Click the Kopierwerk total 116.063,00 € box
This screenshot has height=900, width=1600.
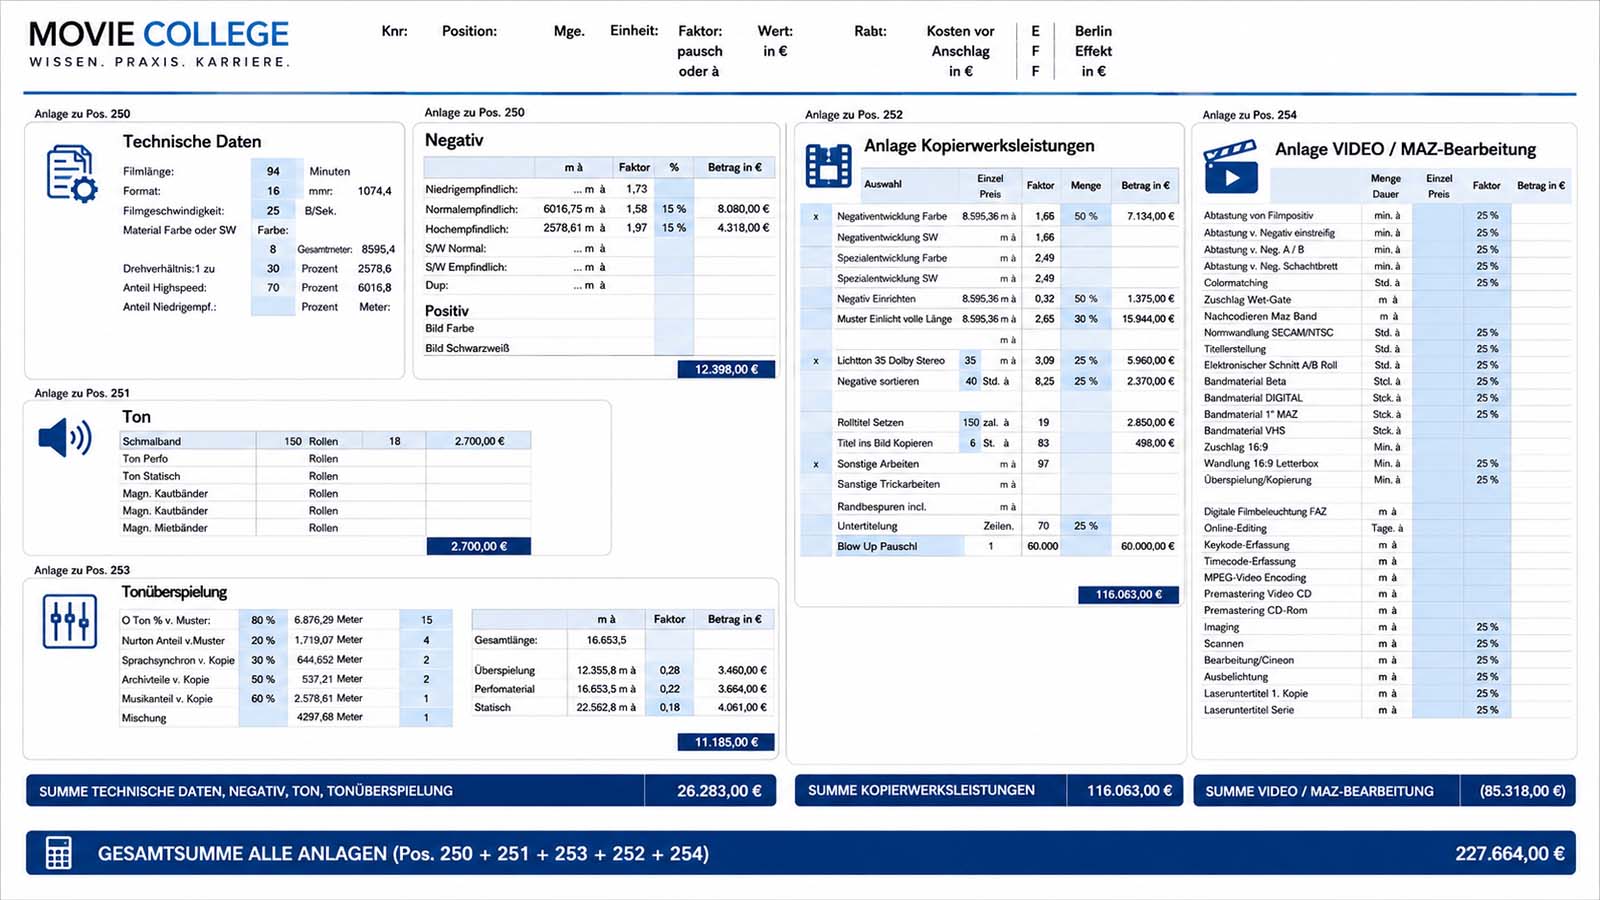tap(1129, 594)
